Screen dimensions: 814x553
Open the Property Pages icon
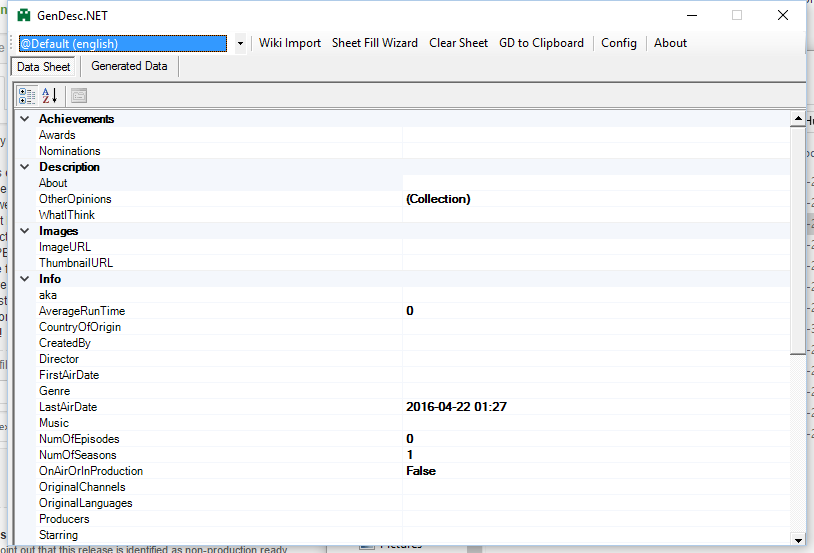pos(79,96)
